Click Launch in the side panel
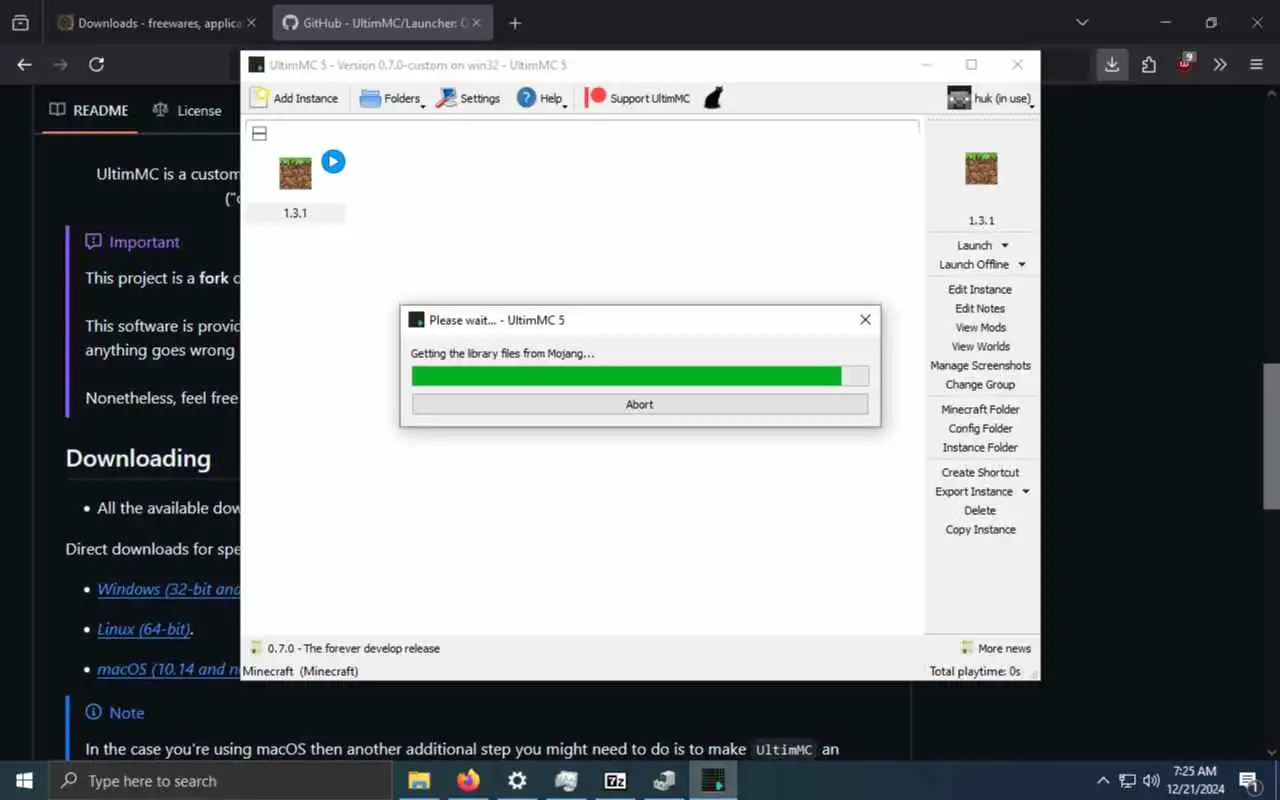 tap(974, 245)
